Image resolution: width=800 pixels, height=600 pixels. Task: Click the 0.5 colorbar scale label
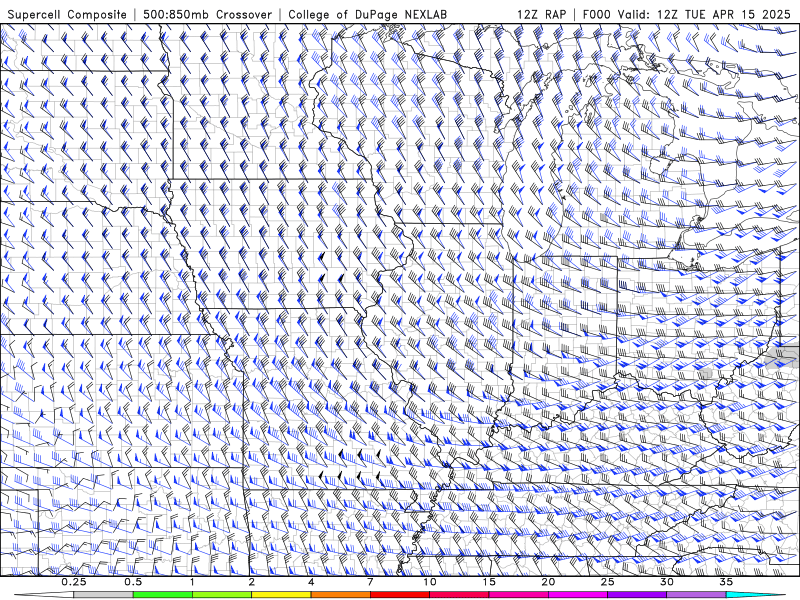point(133,582)
